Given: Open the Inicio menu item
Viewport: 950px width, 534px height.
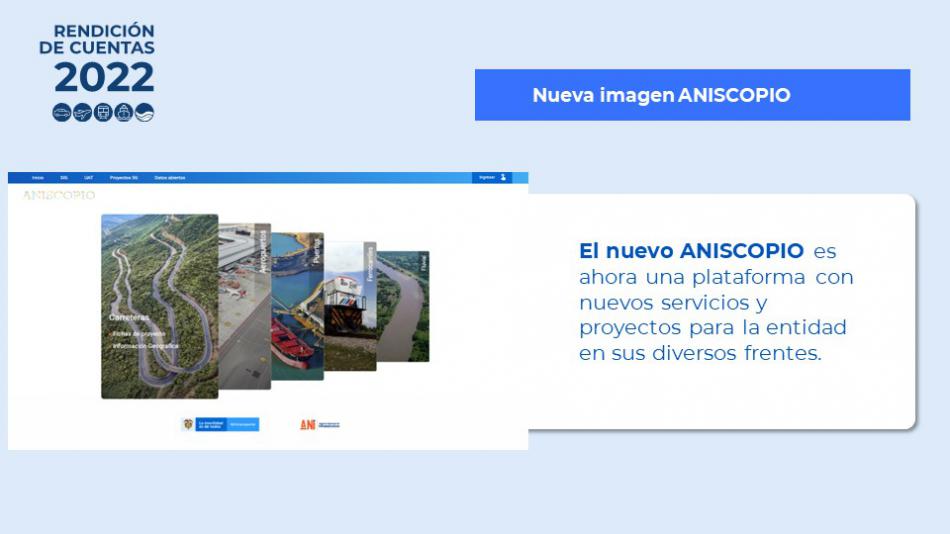Looking at the screenshot, I should (38, 178).
